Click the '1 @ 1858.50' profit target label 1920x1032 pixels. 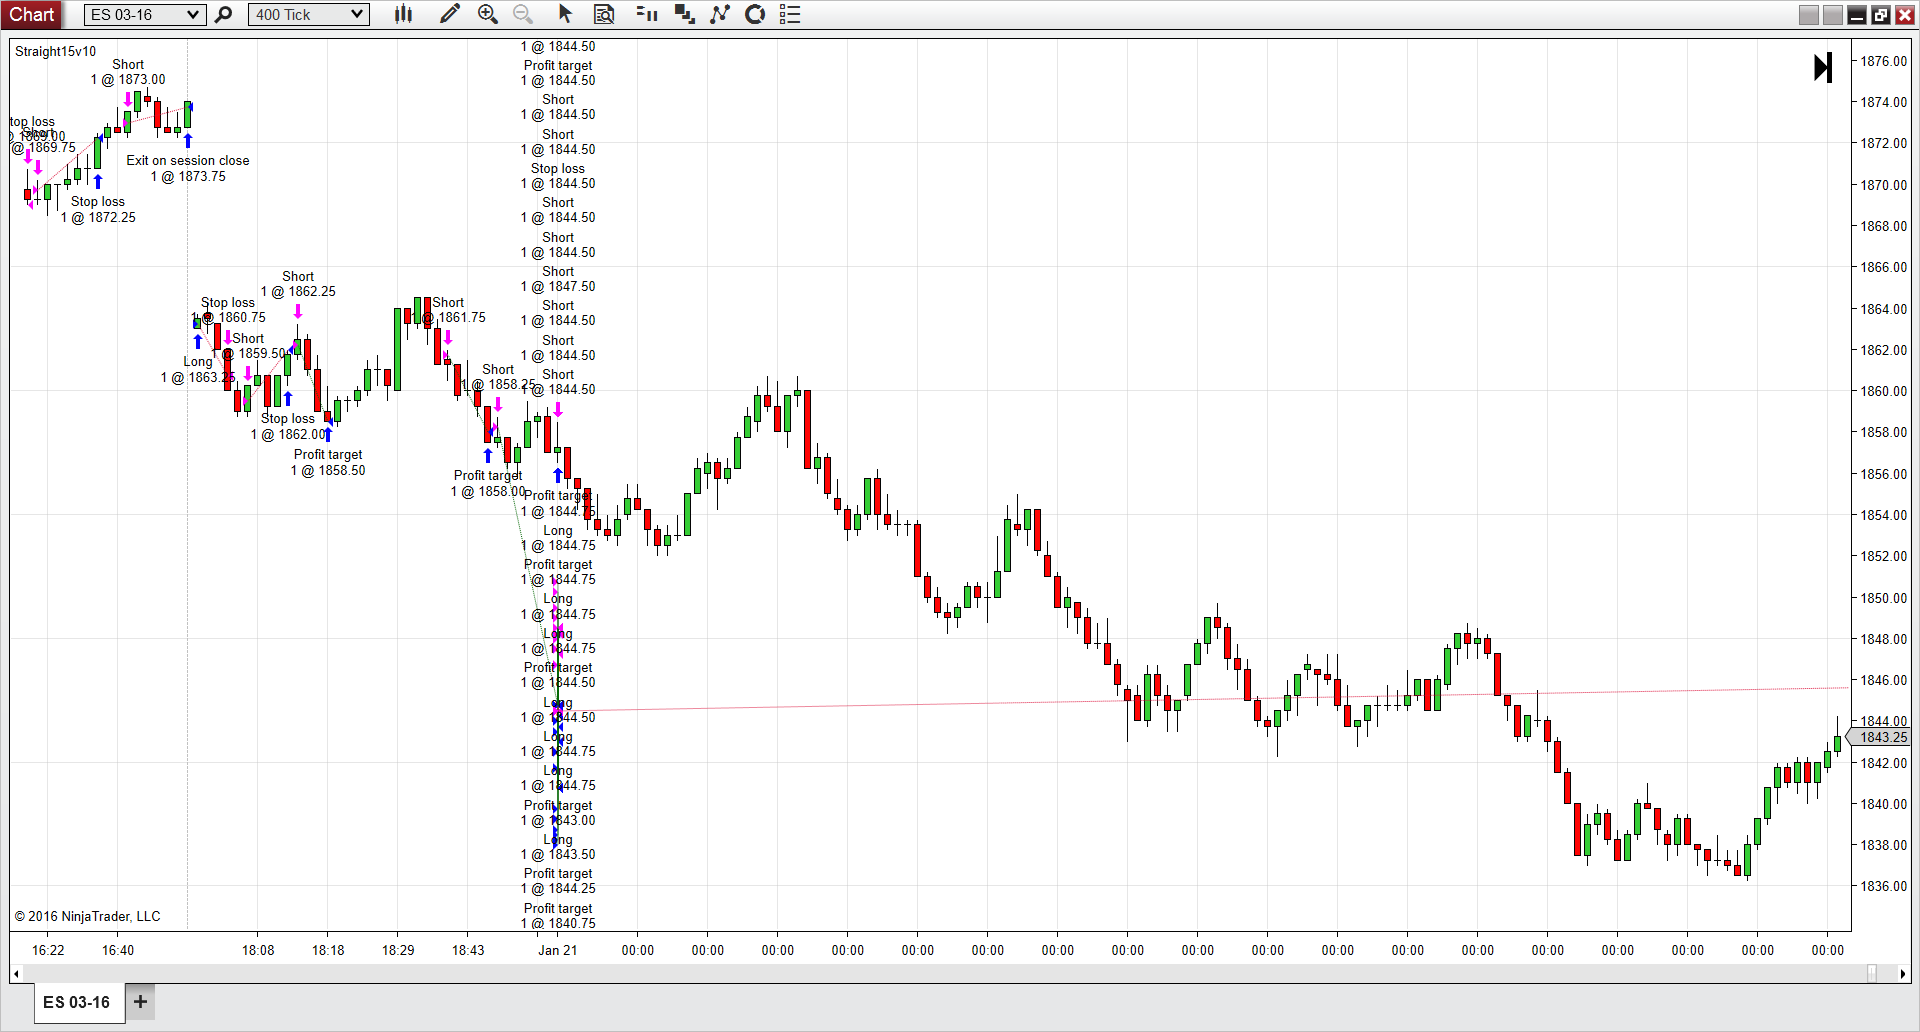point(328,470)
